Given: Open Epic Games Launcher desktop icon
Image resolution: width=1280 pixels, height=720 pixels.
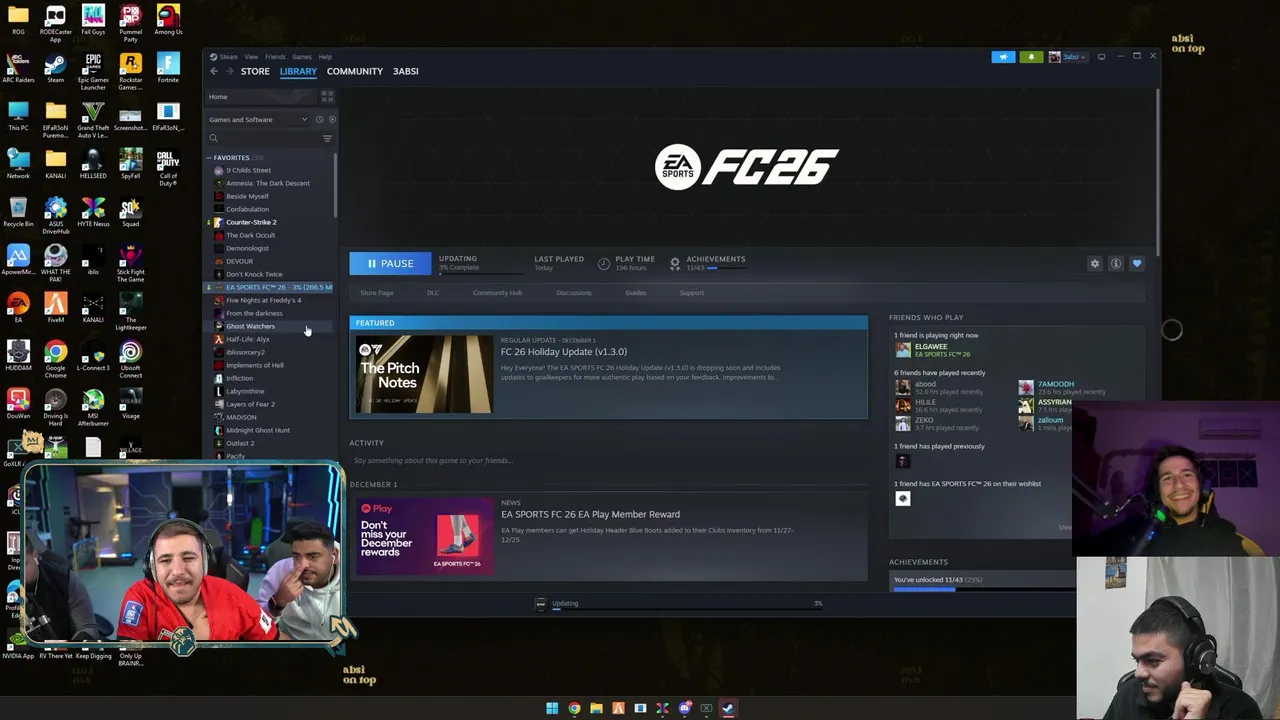Looking at the screenshot, I should (x=93, y=70).
